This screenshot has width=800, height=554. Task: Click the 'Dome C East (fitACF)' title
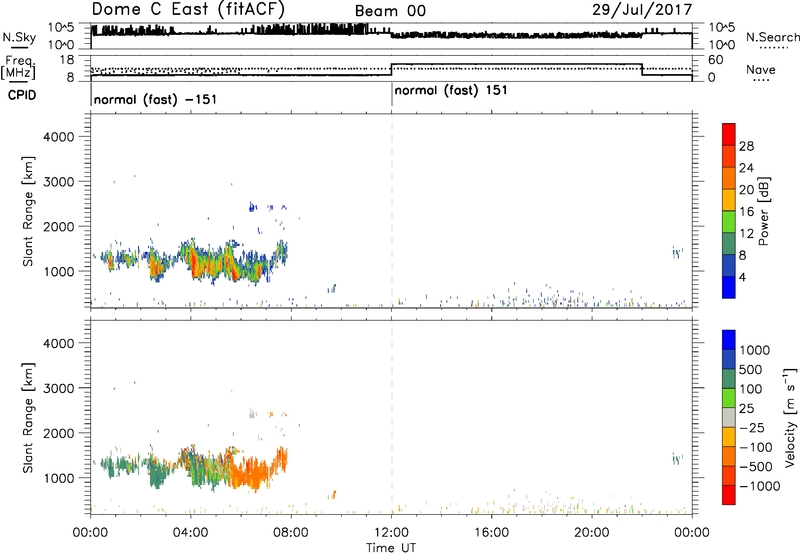coord(188,10)
